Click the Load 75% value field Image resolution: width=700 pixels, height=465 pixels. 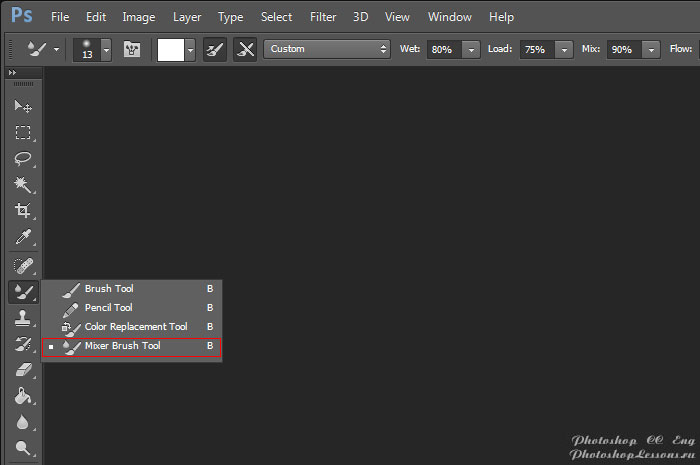(x=537, y=50)
